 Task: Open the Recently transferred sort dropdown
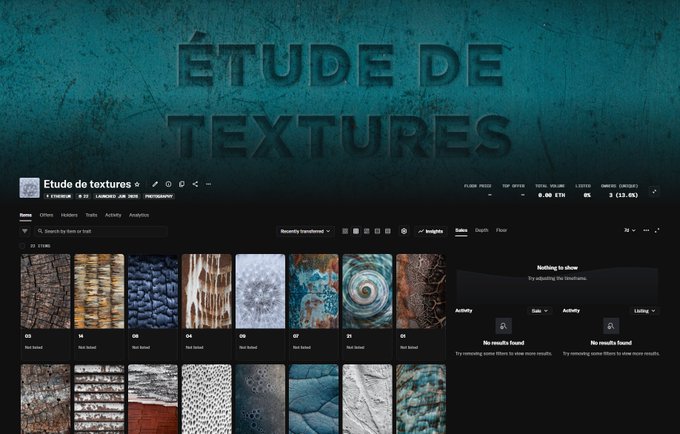[305, 231]
